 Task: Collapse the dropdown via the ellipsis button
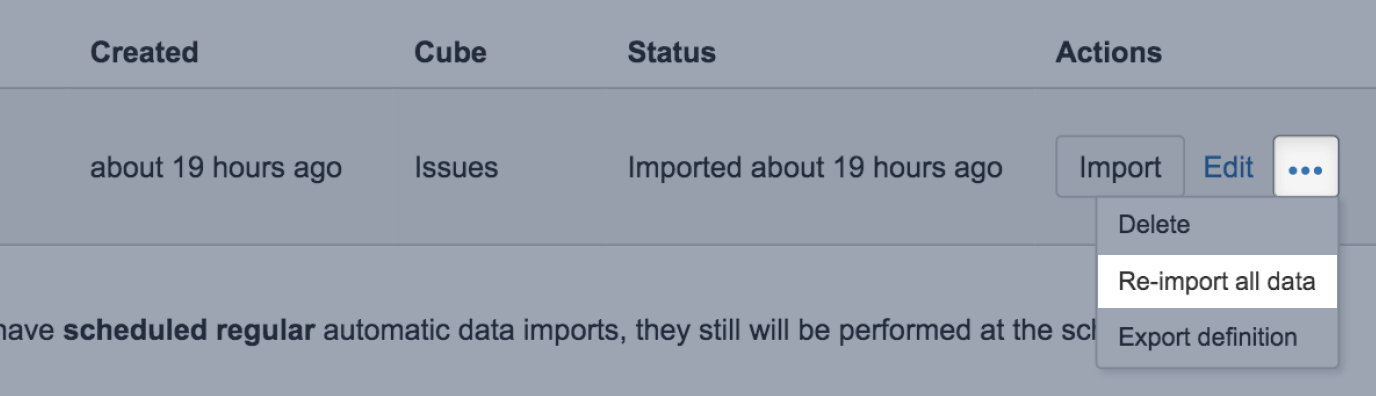coord(1306,167)
